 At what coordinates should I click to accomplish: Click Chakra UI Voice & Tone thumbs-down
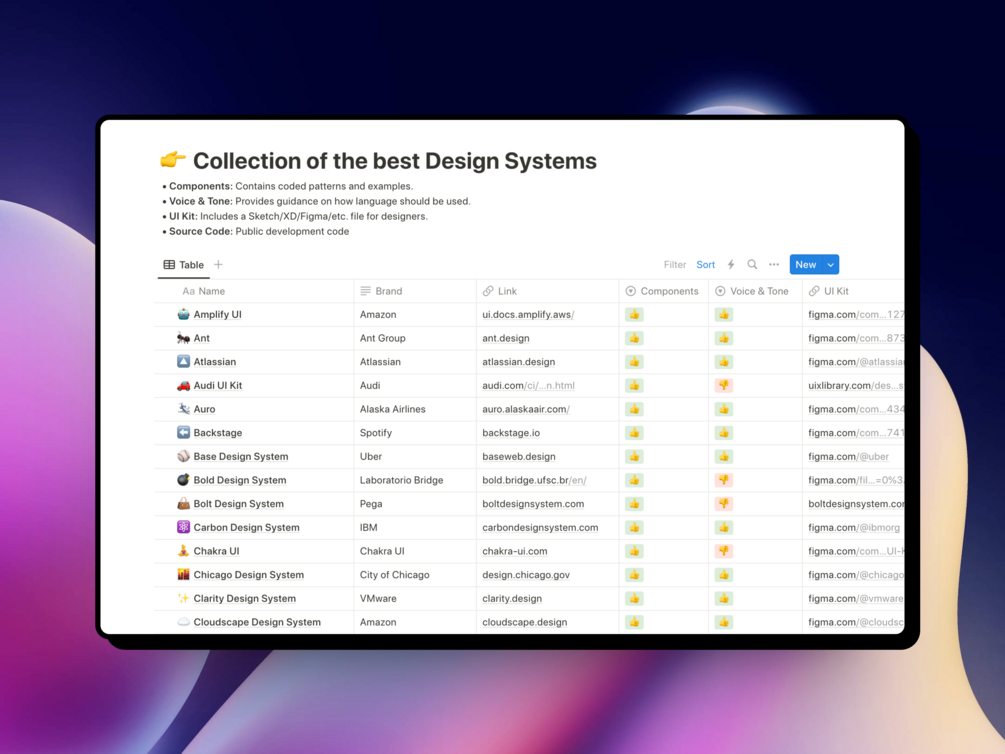[724, 551]
